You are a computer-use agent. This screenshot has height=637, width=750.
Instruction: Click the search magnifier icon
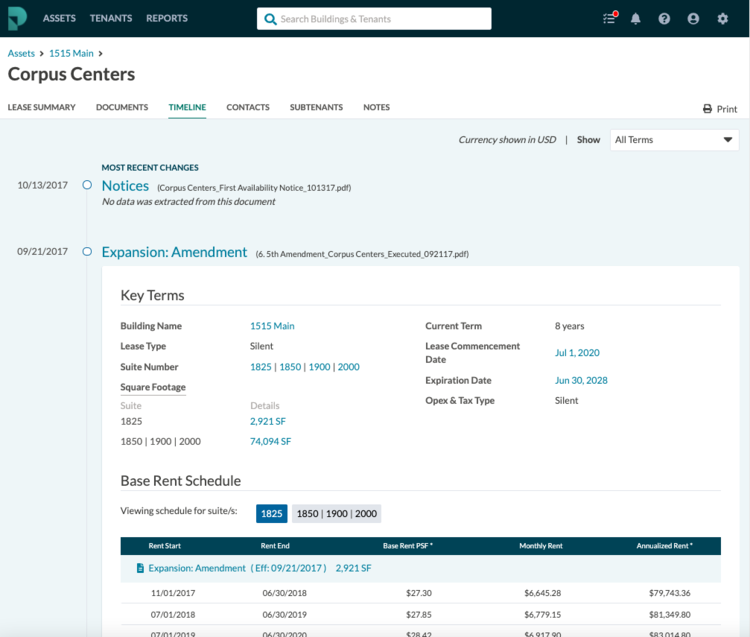point(270,19)
